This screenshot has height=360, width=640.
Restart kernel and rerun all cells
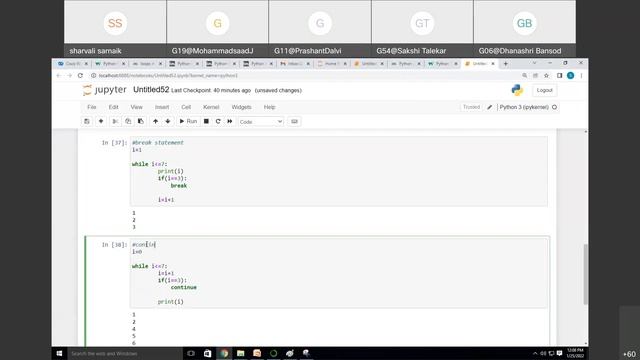tap(230, 121)
